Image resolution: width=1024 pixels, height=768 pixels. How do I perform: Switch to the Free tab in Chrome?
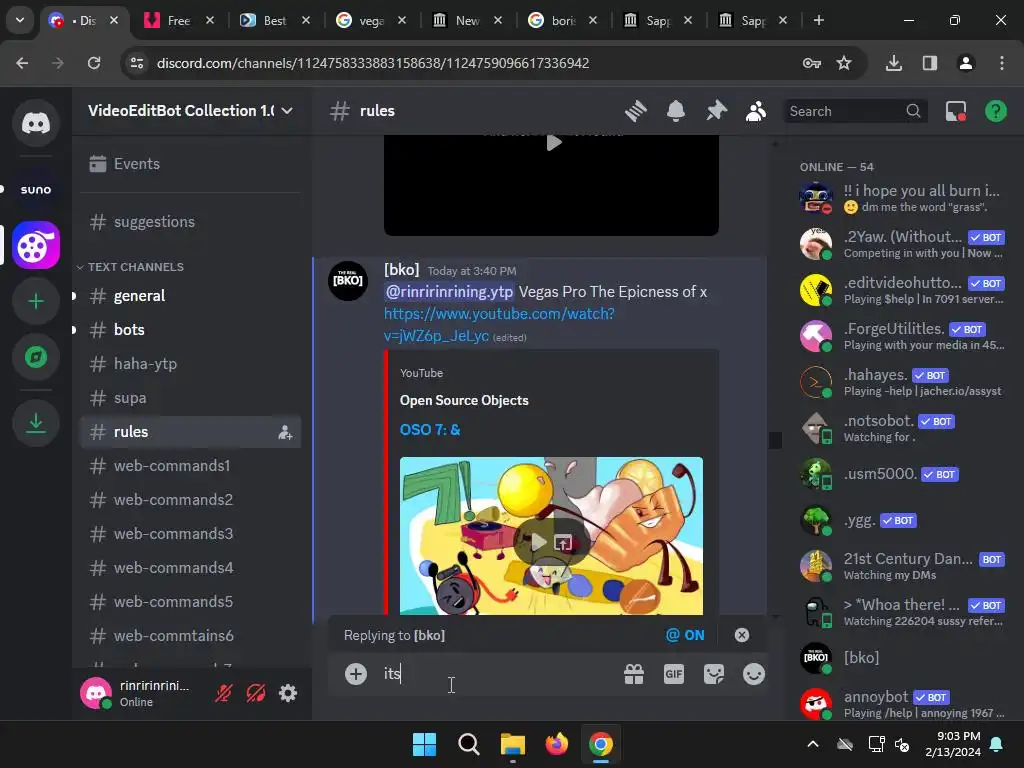tap(179, 20)
